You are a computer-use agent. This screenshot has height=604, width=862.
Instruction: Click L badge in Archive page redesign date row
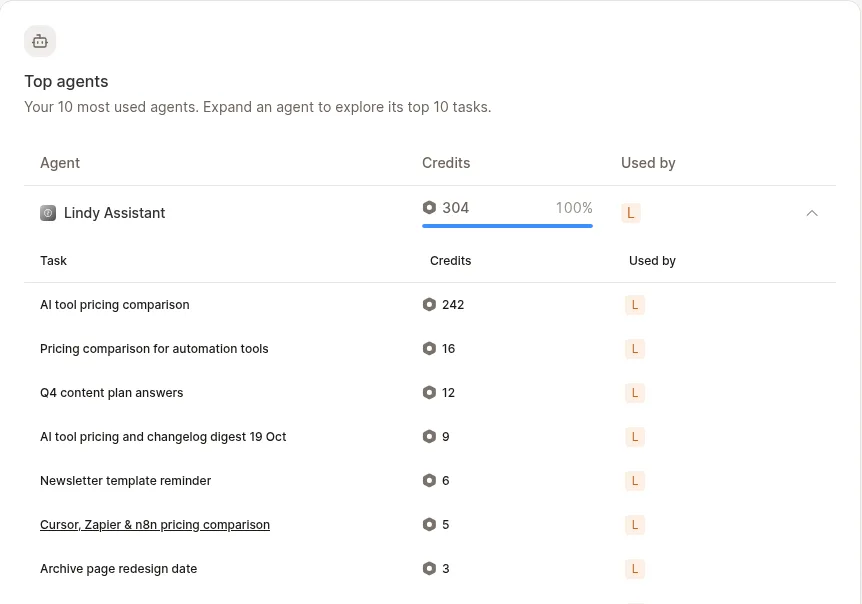tap(635, 569)
